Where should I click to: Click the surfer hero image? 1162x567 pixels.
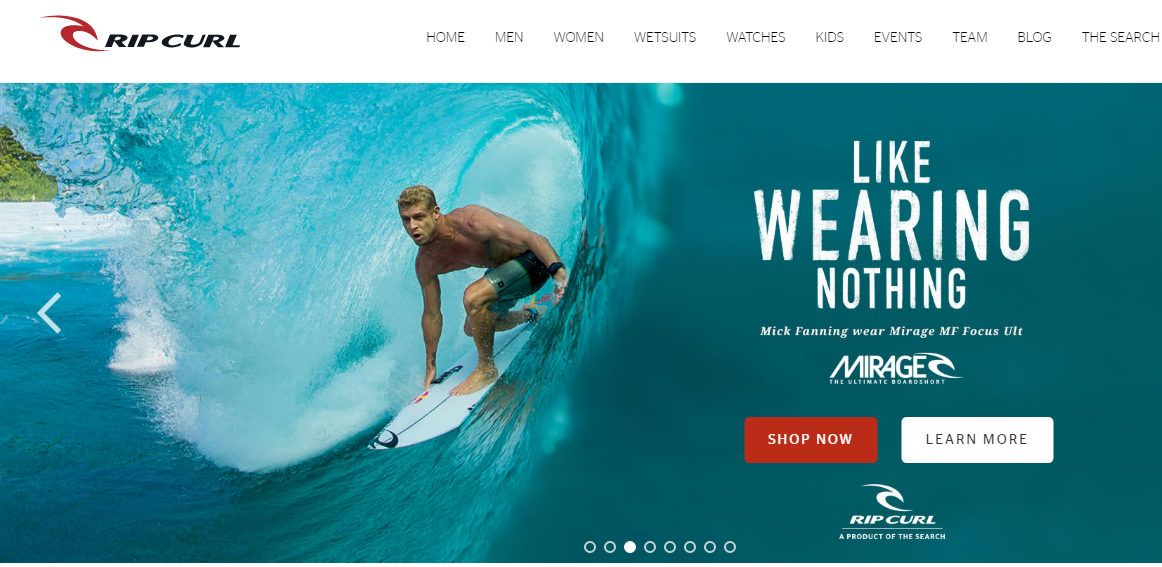(x=333, y=322)
